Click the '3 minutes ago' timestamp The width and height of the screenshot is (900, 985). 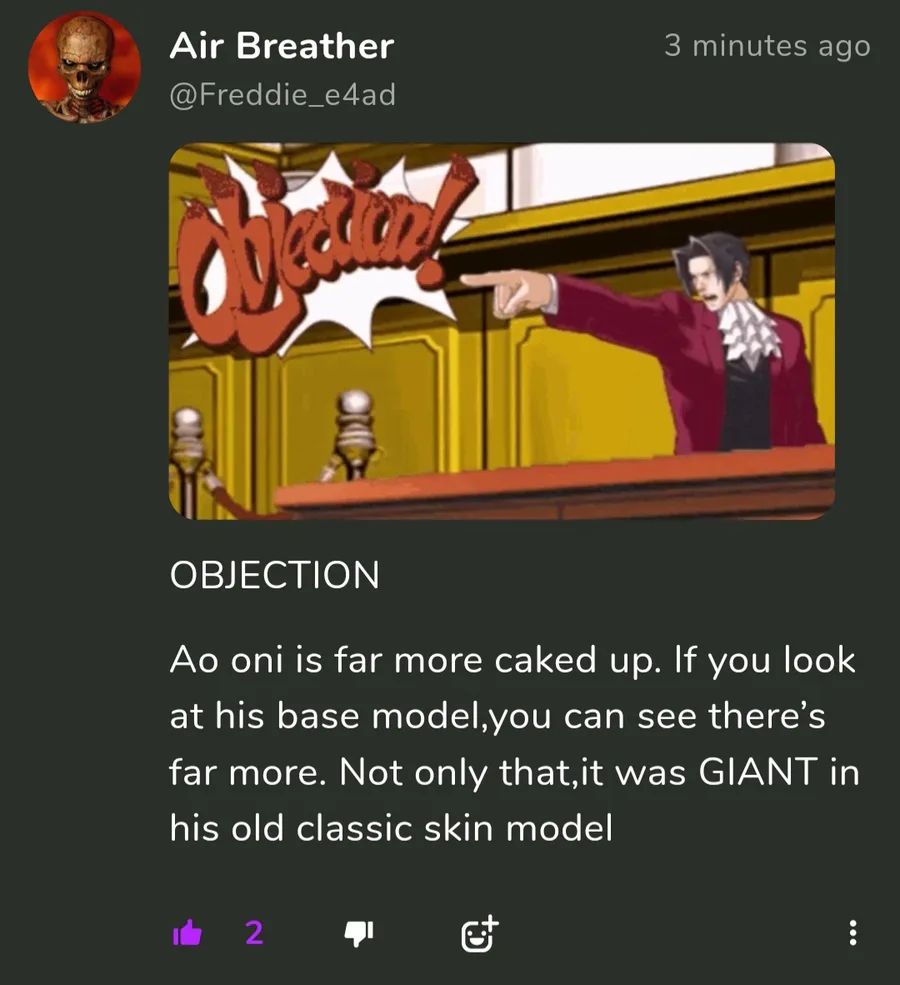767,45
